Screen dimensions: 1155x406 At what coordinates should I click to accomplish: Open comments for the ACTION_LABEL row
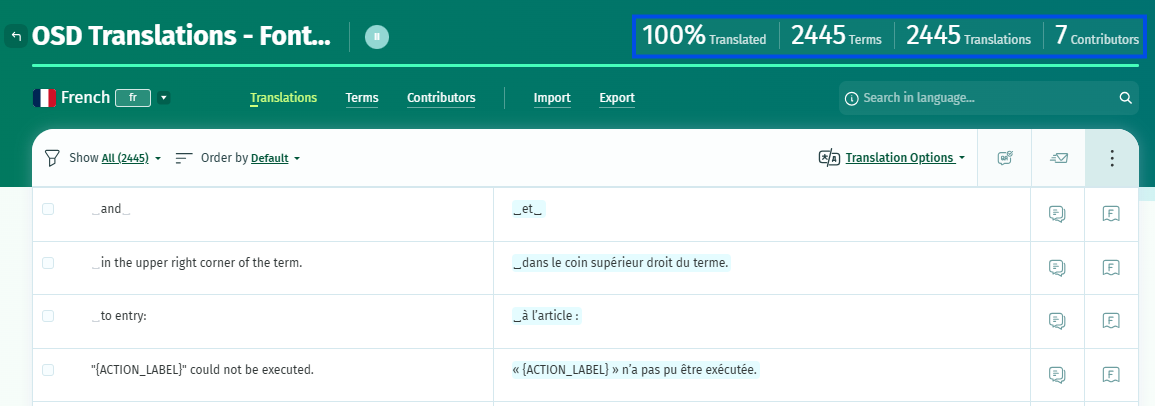[1057, 374]
